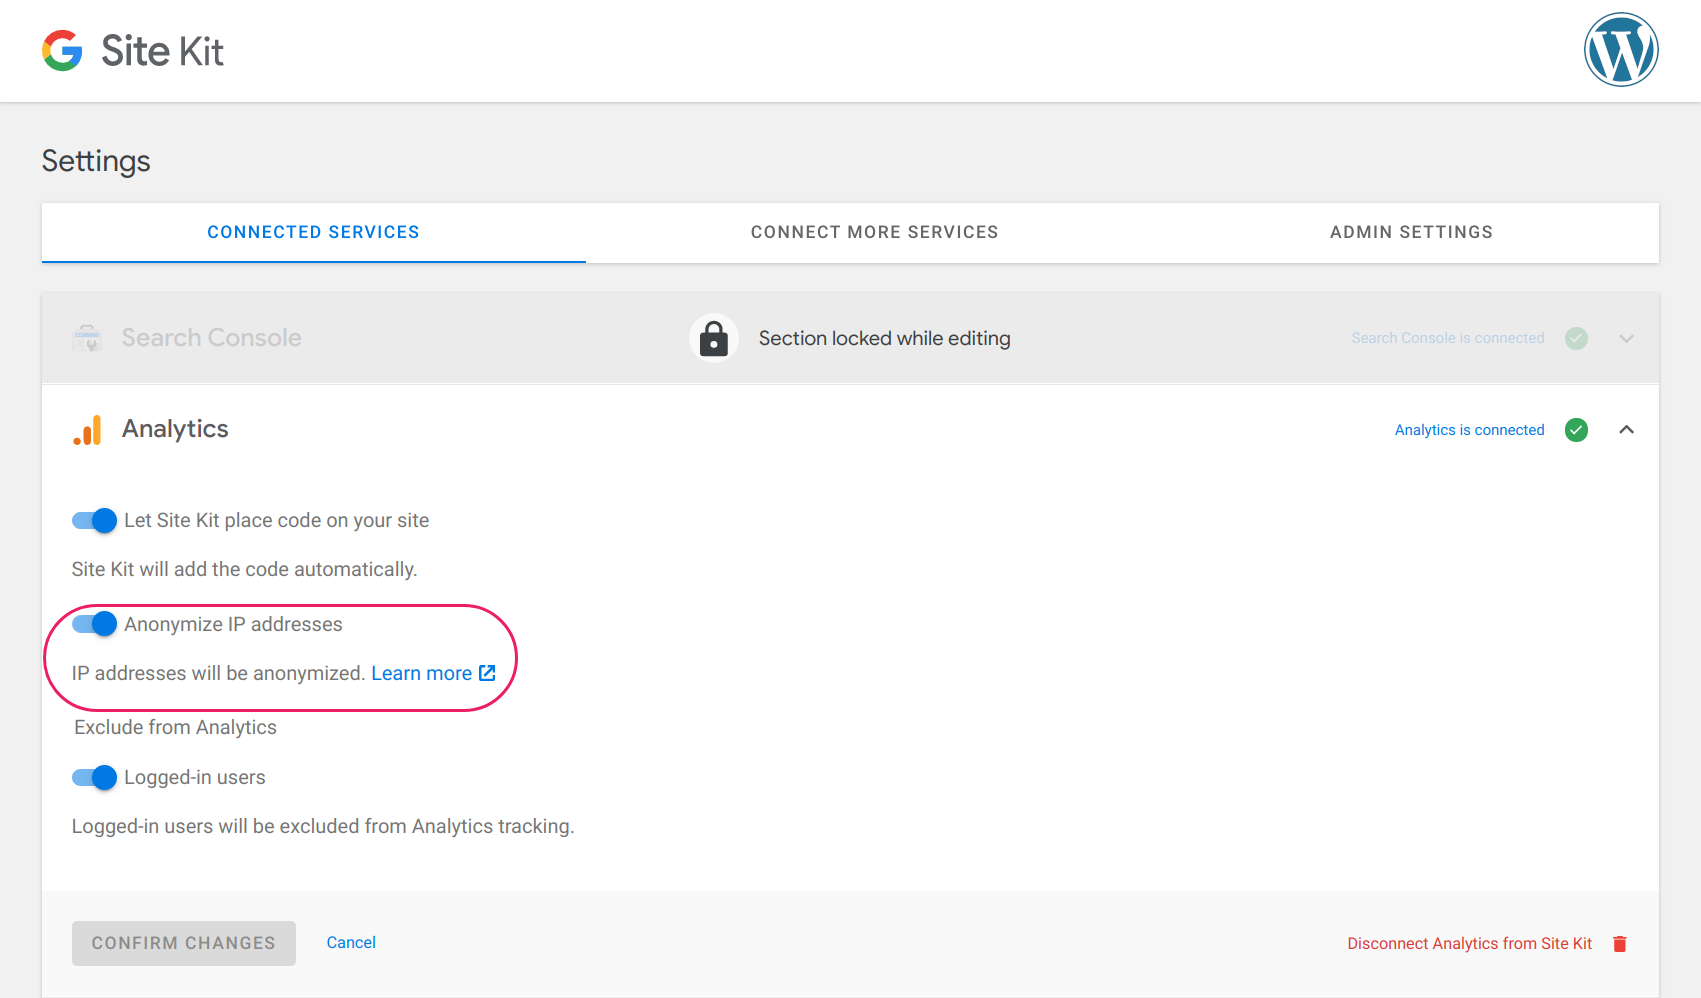
Task: Click the Settings page heading
Action: tap(96, 161)
